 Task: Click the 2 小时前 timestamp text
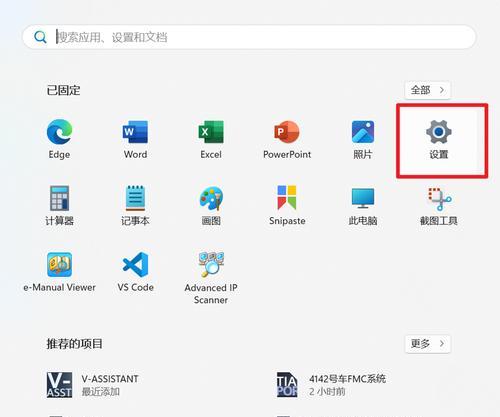point(327,392)
